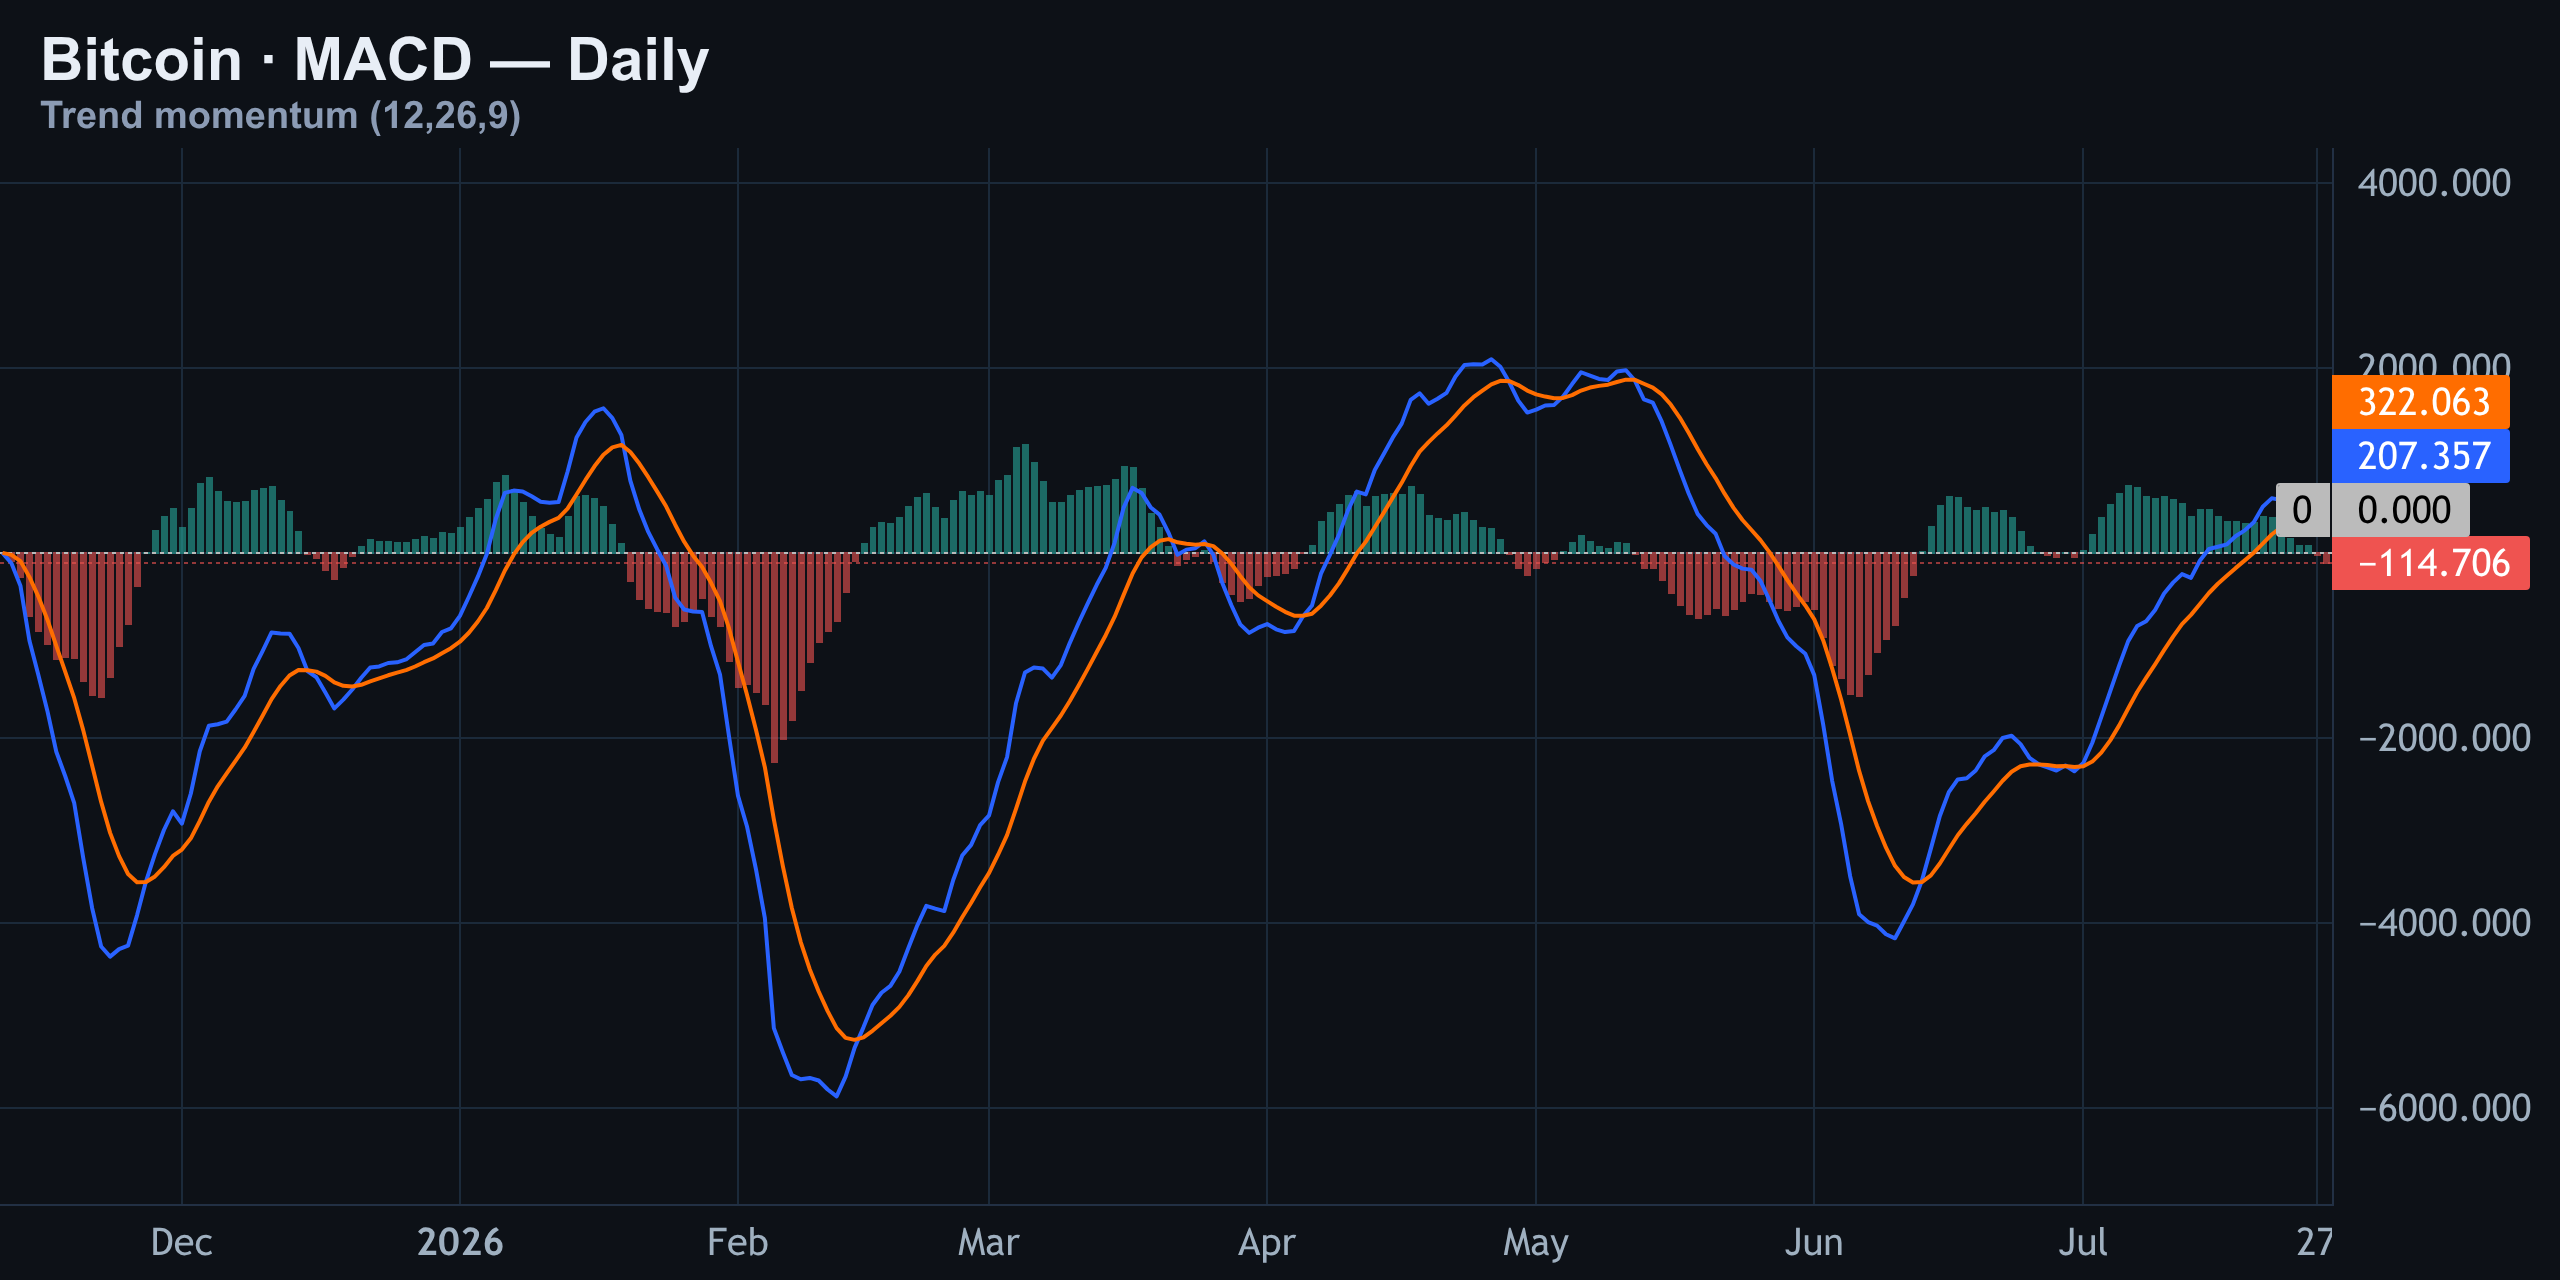Click the -2000.000 axis label
This screenshot has width=2560, height=1280.
(x=2444, y=738)
